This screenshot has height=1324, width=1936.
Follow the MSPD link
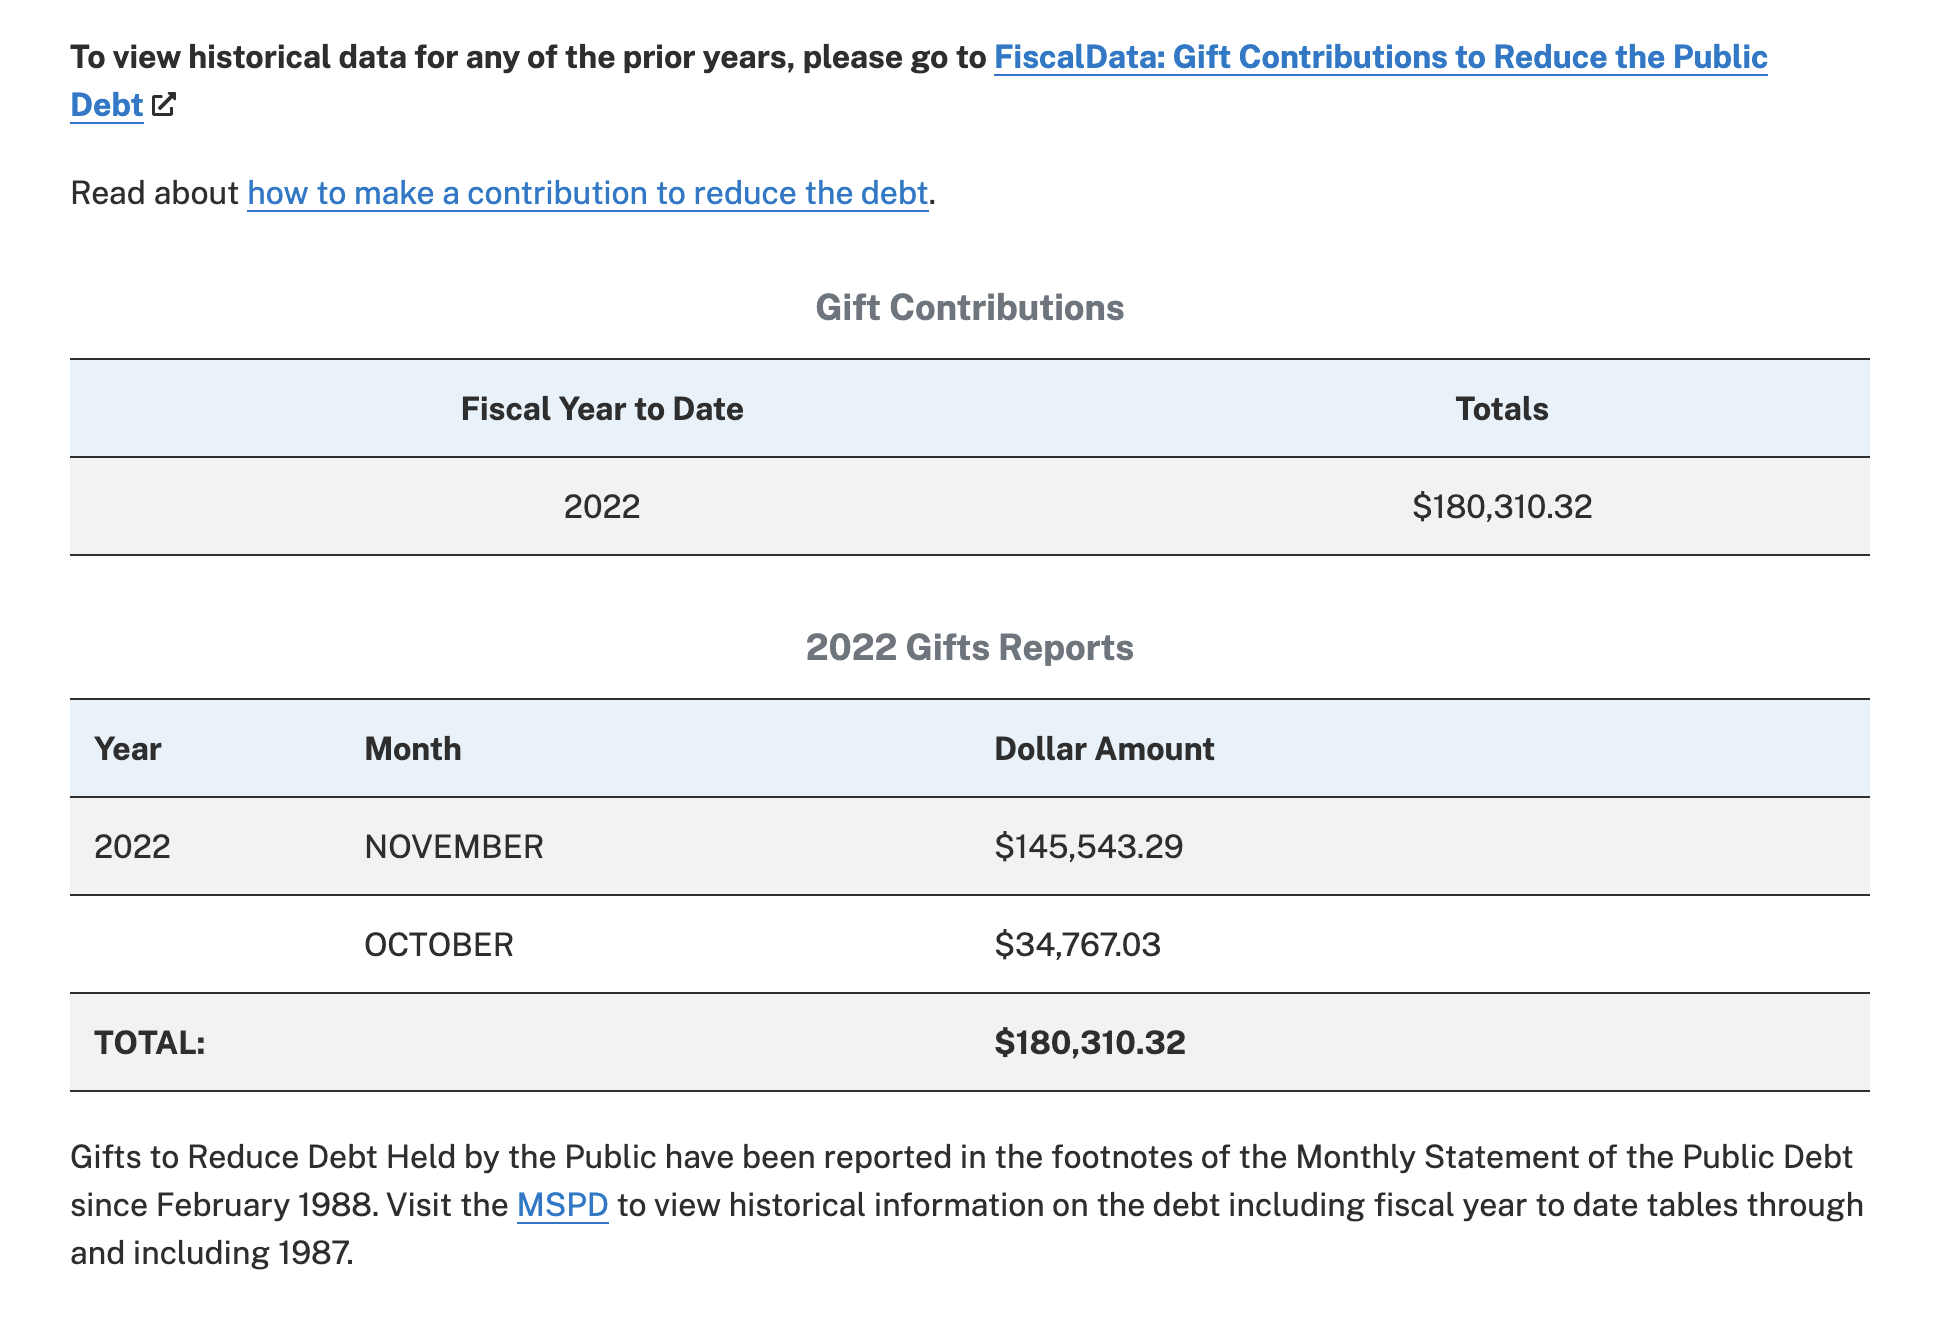[x=562, y=1205]
